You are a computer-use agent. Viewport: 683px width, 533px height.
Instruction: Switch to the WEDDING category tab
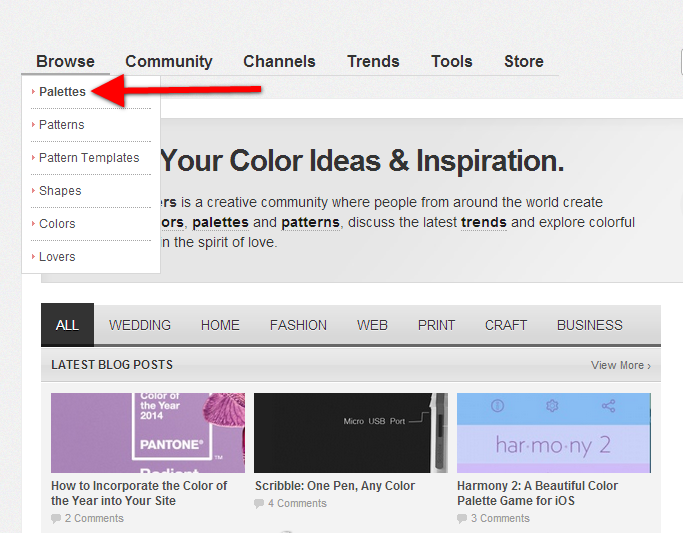(x=140, y=325)
